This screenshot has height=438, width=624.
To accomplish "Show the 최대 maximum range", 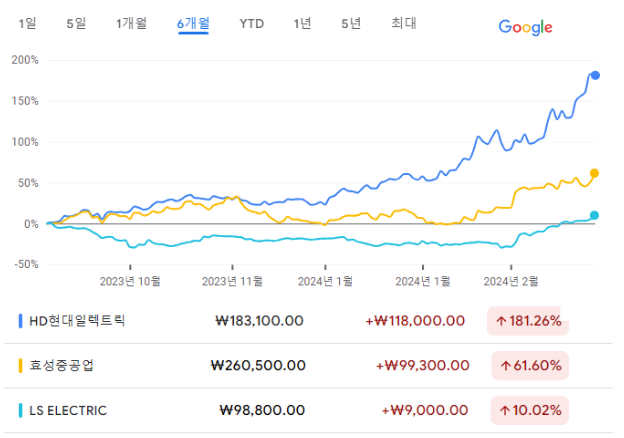I will coord(404,23).
